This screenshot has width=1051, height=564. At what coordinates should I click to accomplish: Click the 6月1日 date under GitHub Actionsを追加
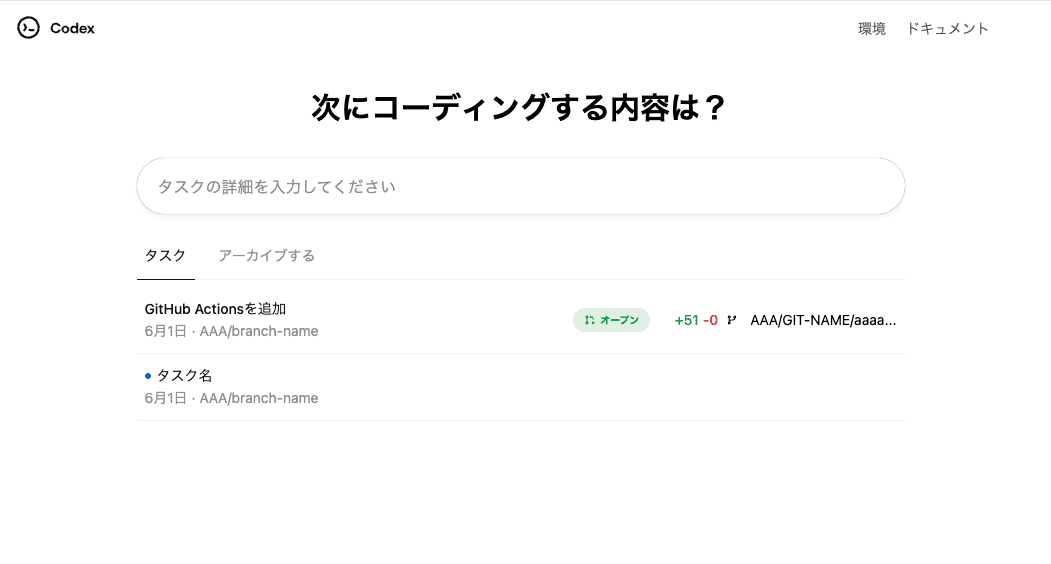click(165, 331)
